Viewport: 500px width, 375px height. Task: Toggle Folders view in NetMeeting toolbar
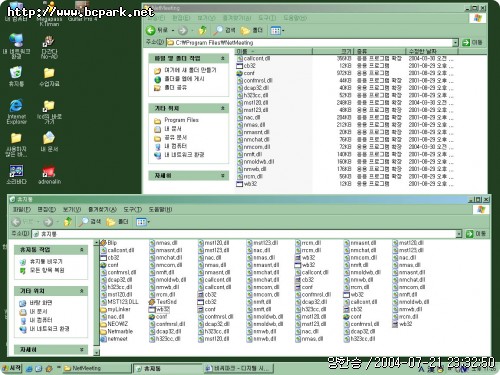point(251,31)
